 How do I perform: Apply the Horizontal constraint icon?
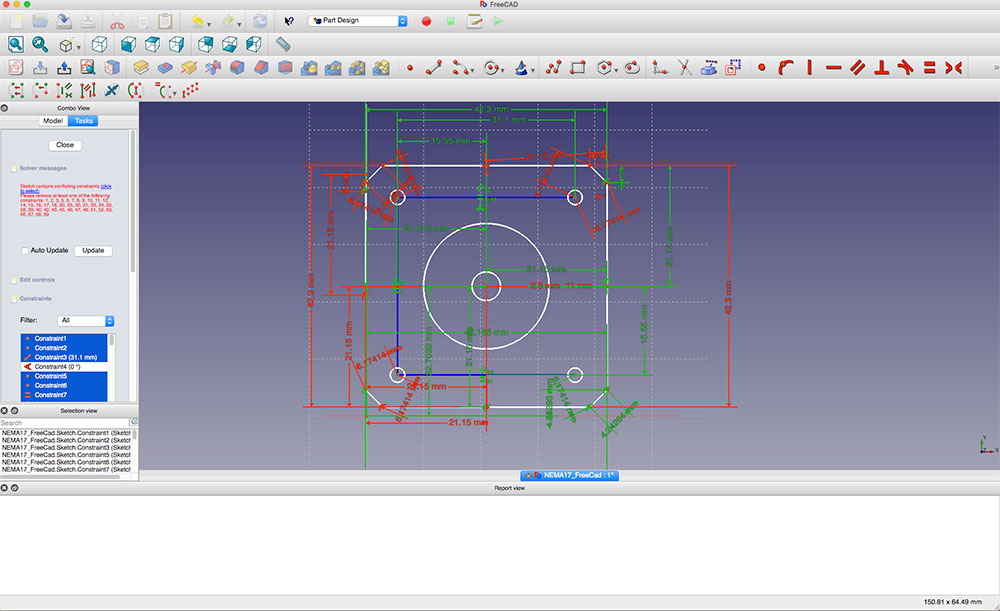834,68
